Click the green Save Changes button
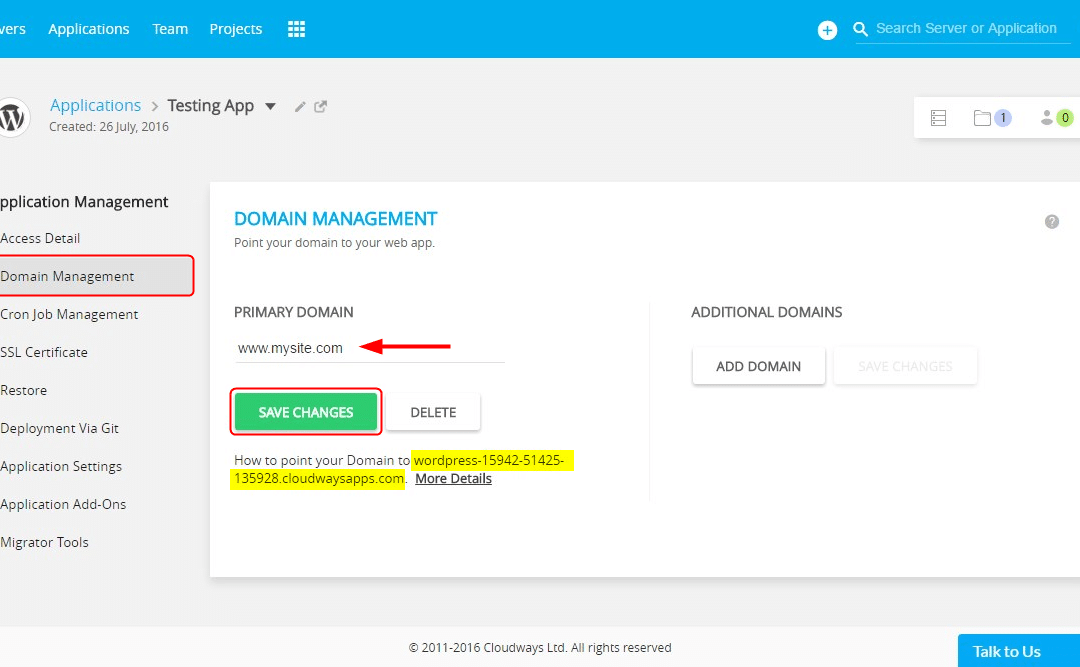The width and height of the screenshot is (1080, 667). point(306,412)
